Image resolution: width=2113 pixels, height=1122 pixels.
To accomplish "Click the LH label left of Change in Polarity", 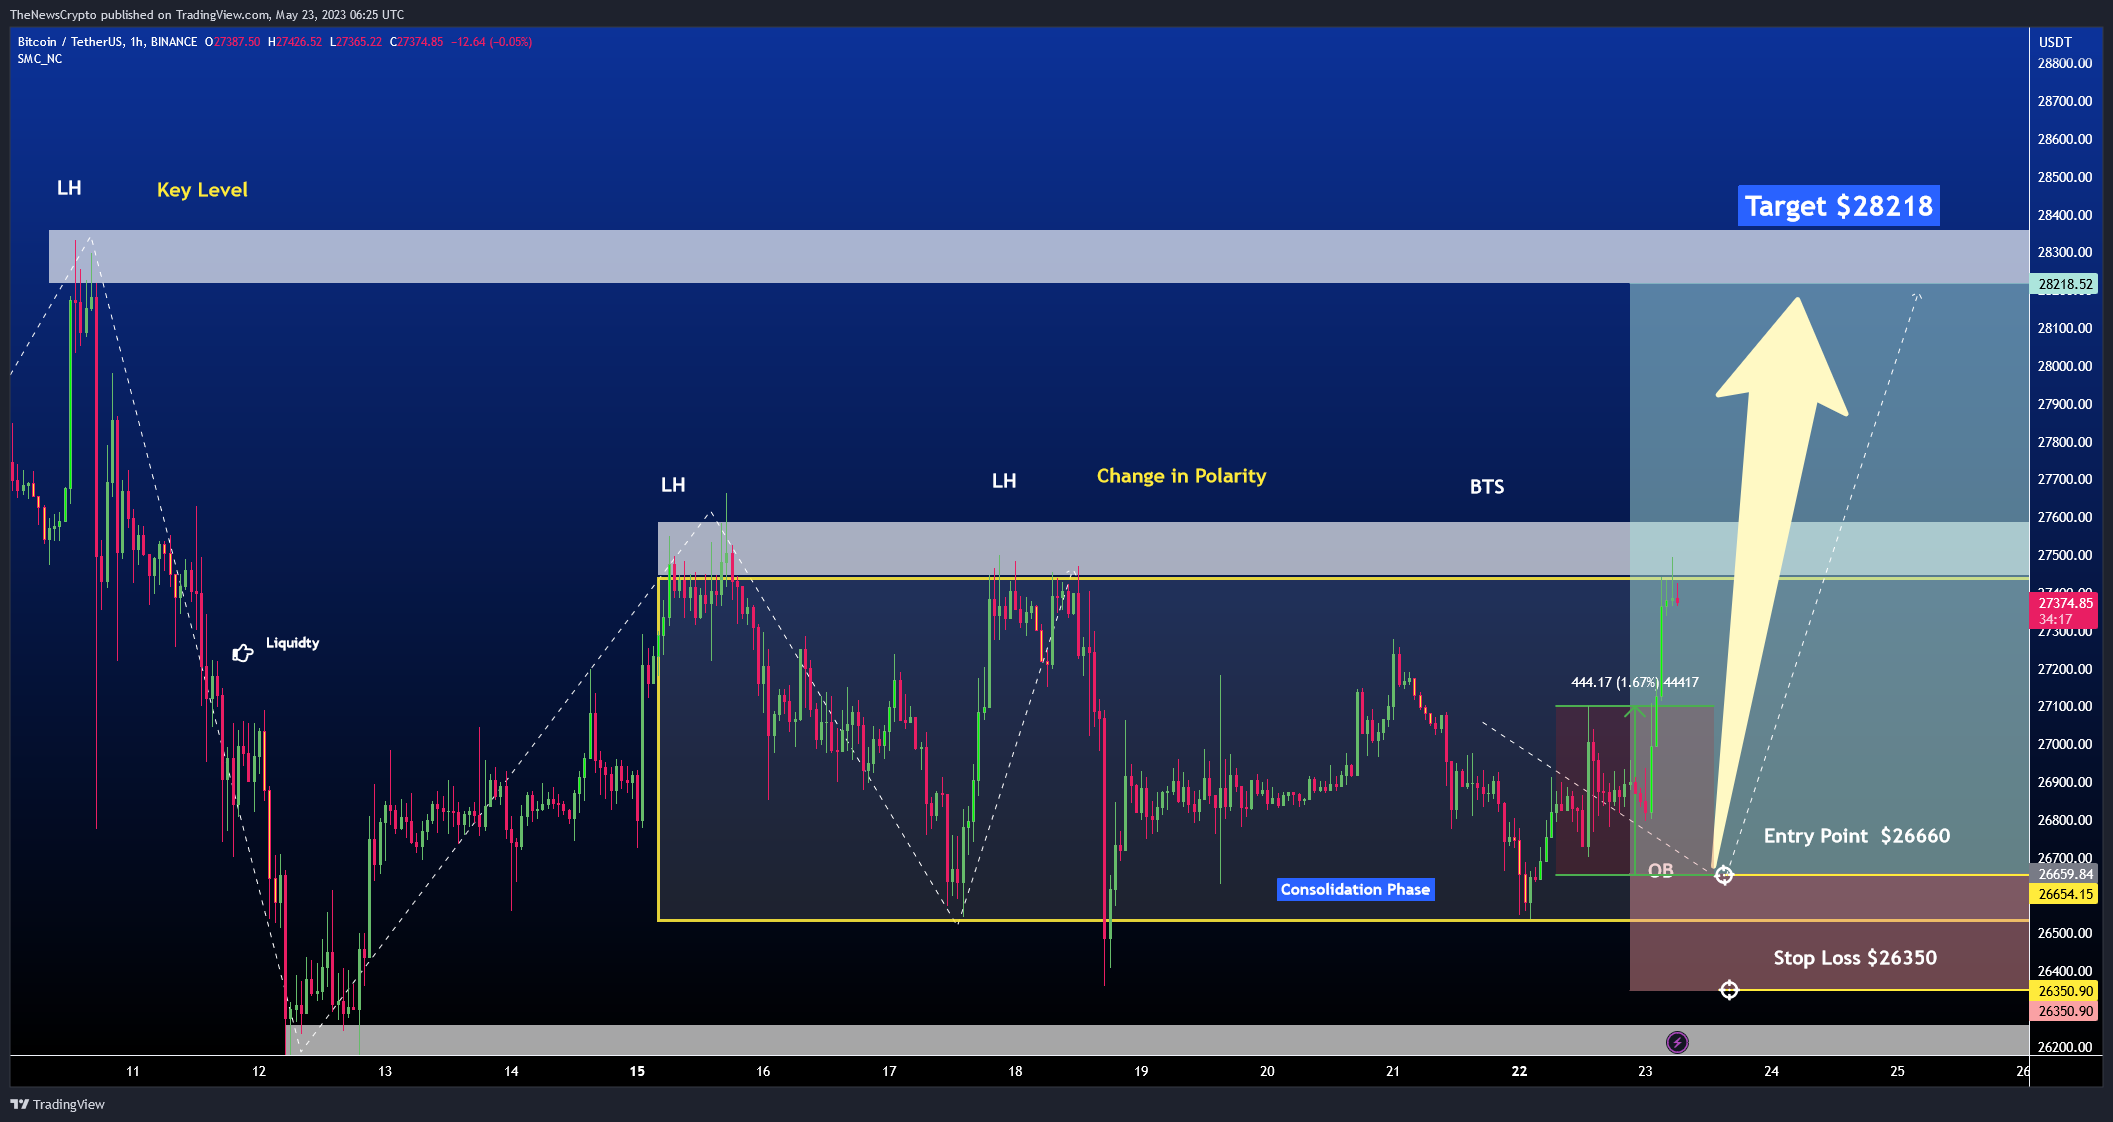I will (x=1004, y=481).
